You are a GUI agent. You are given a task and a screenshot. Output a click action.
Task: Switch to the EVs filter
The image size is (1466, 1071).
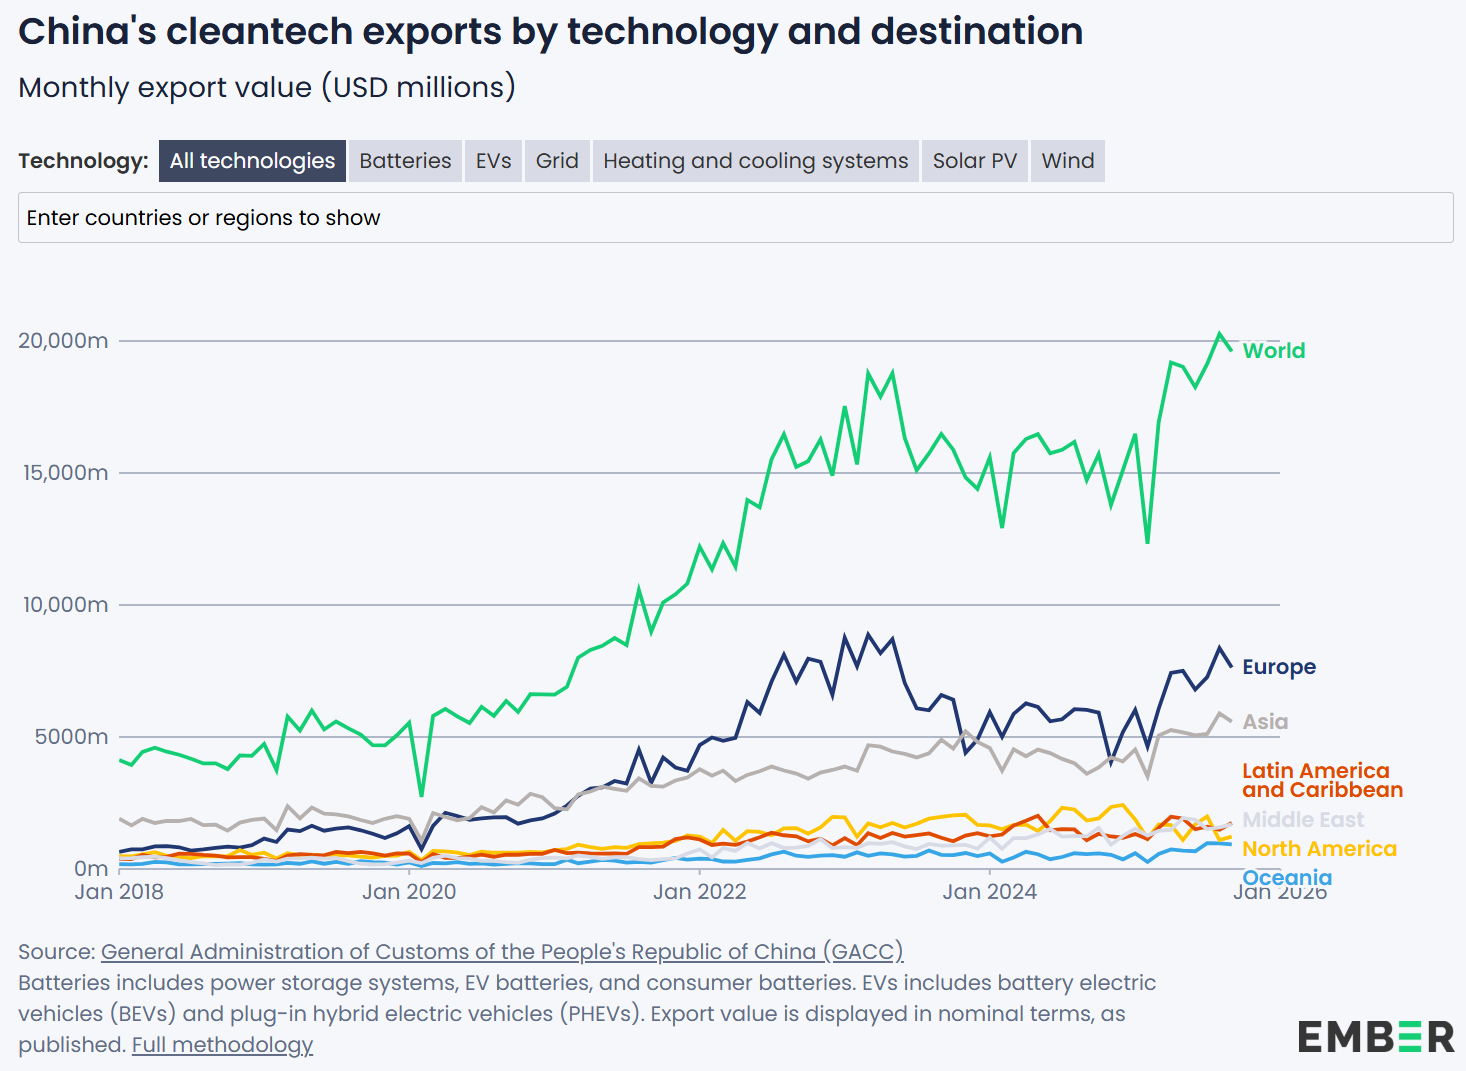point(492,160)
